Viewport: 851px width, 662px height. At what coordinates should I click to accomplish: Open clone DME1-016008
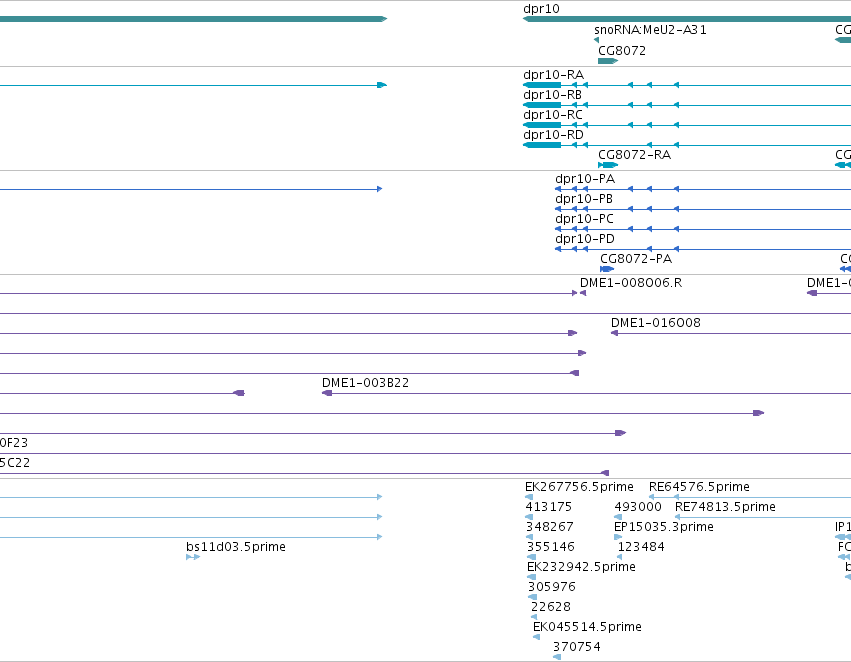click(x=656, y=323)
